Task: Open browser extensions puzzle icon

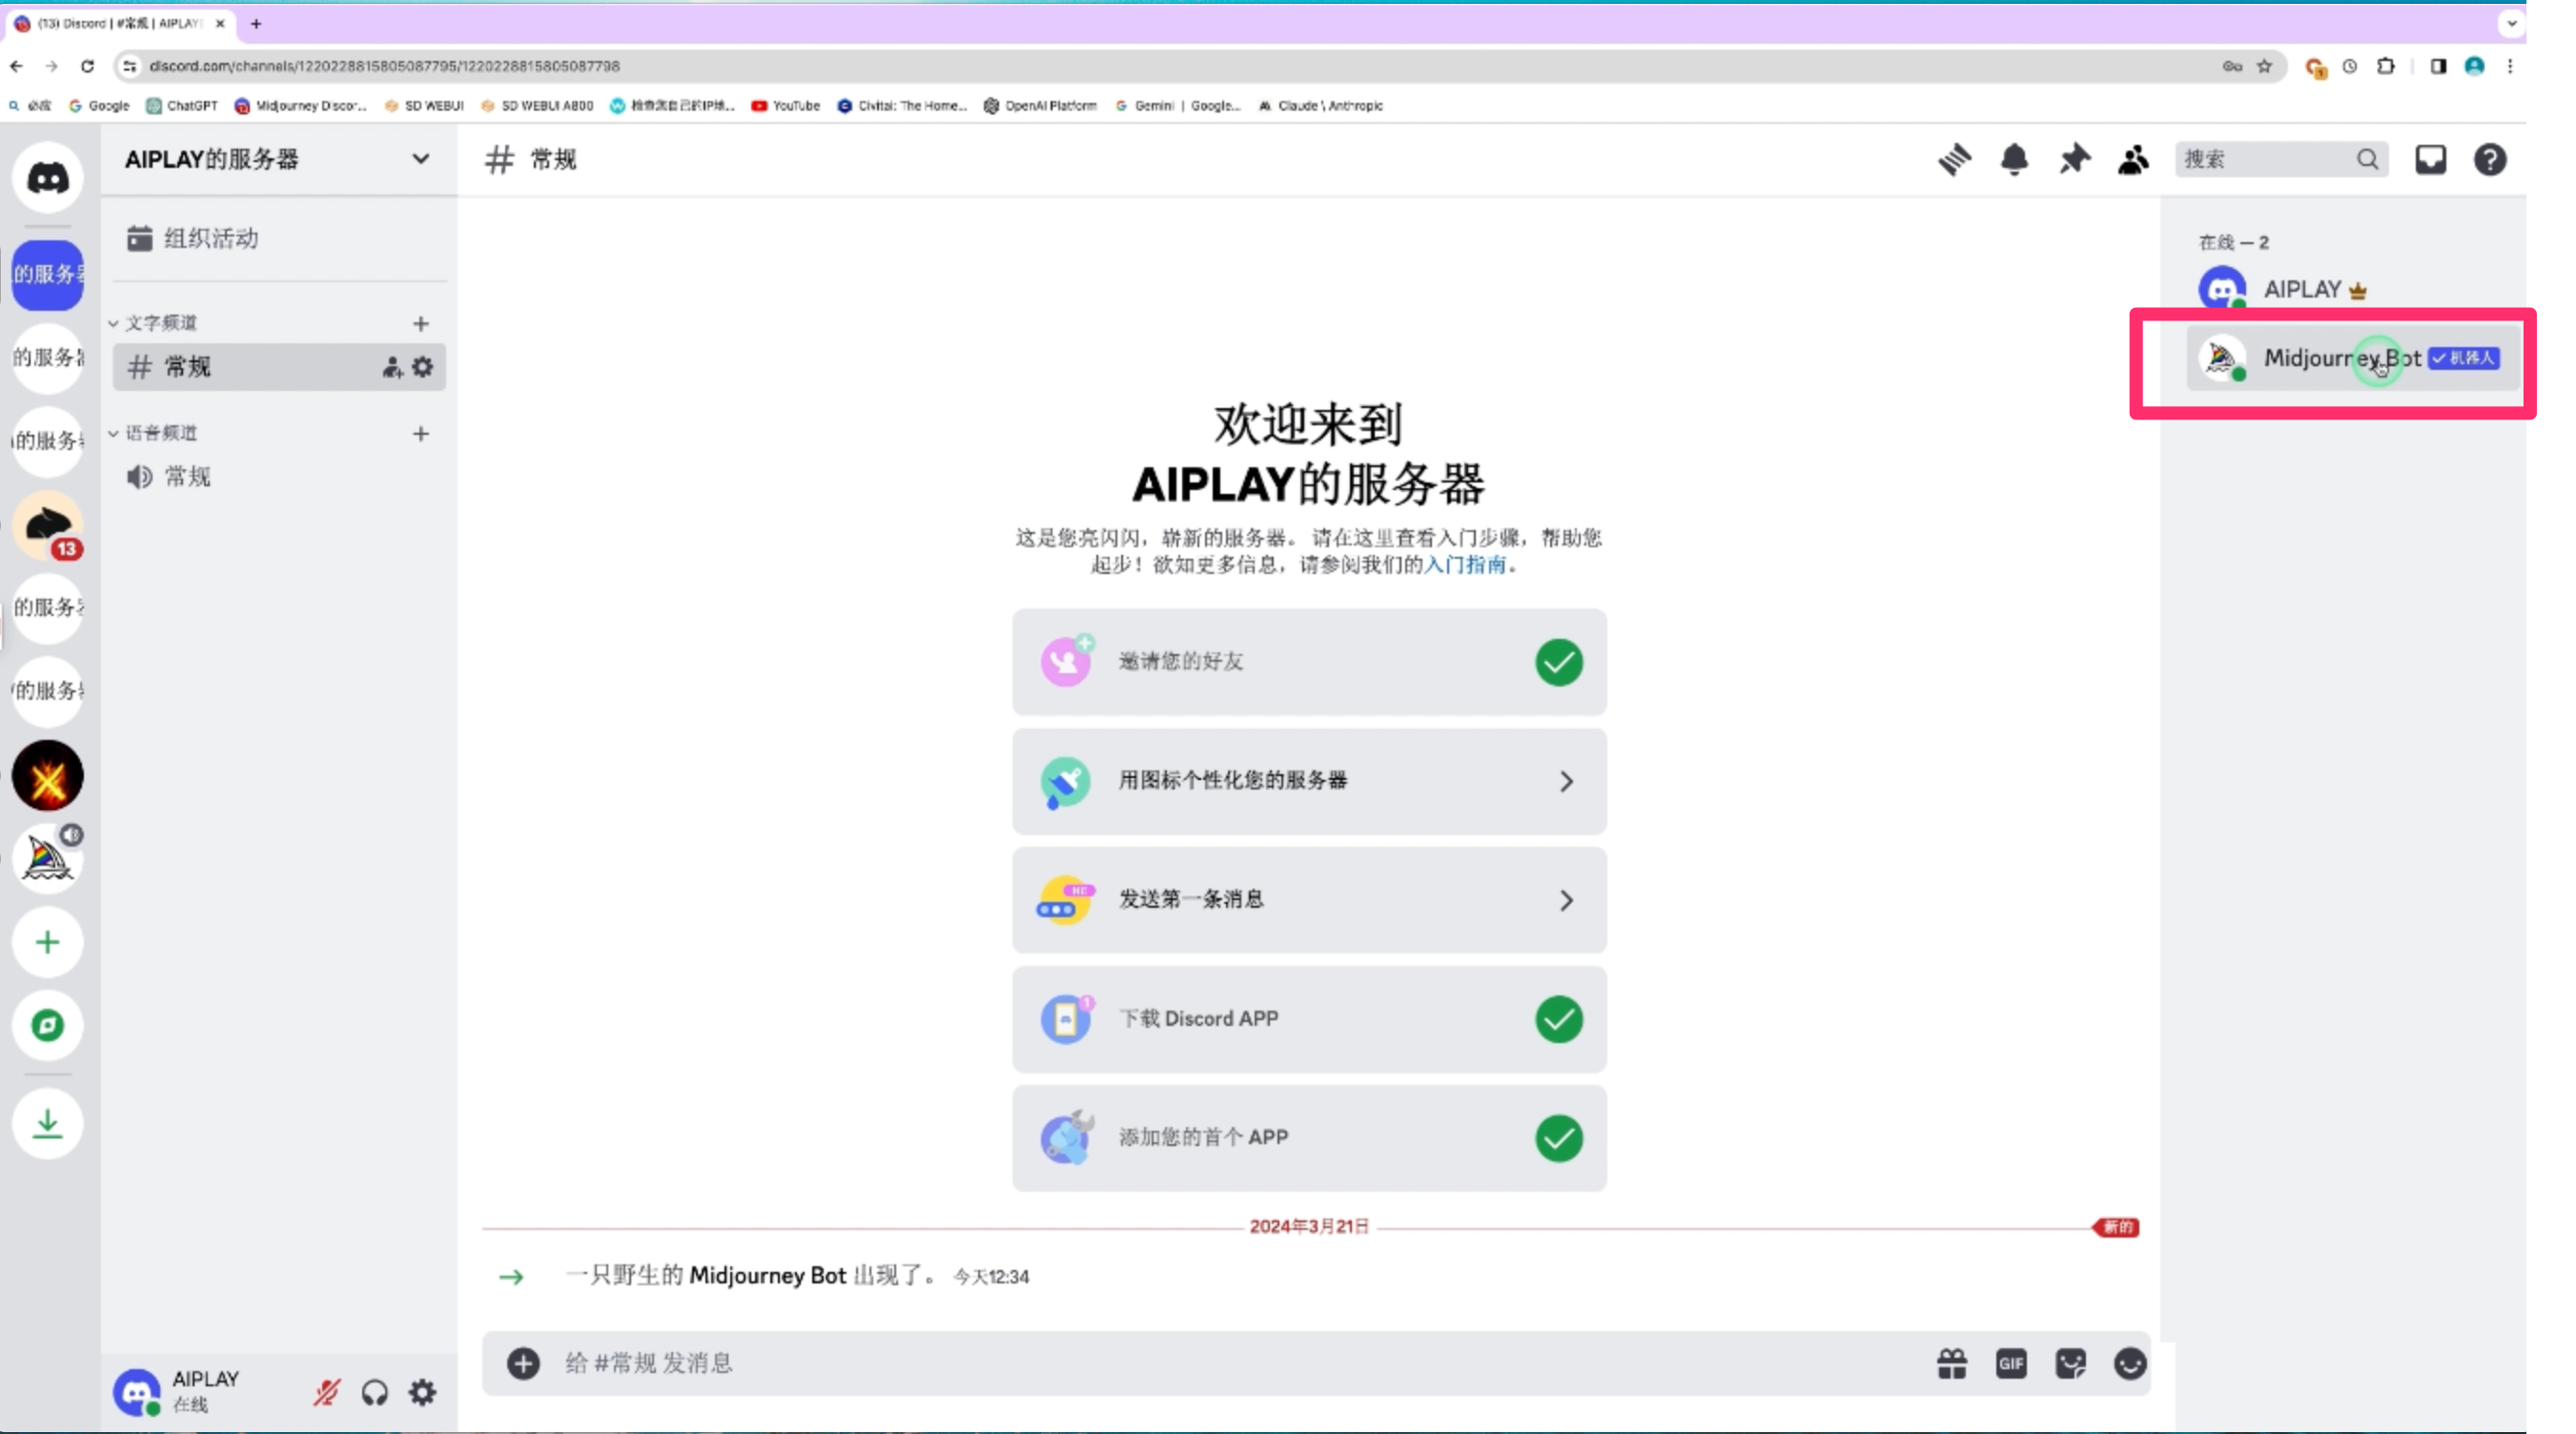Action: 2386,66
